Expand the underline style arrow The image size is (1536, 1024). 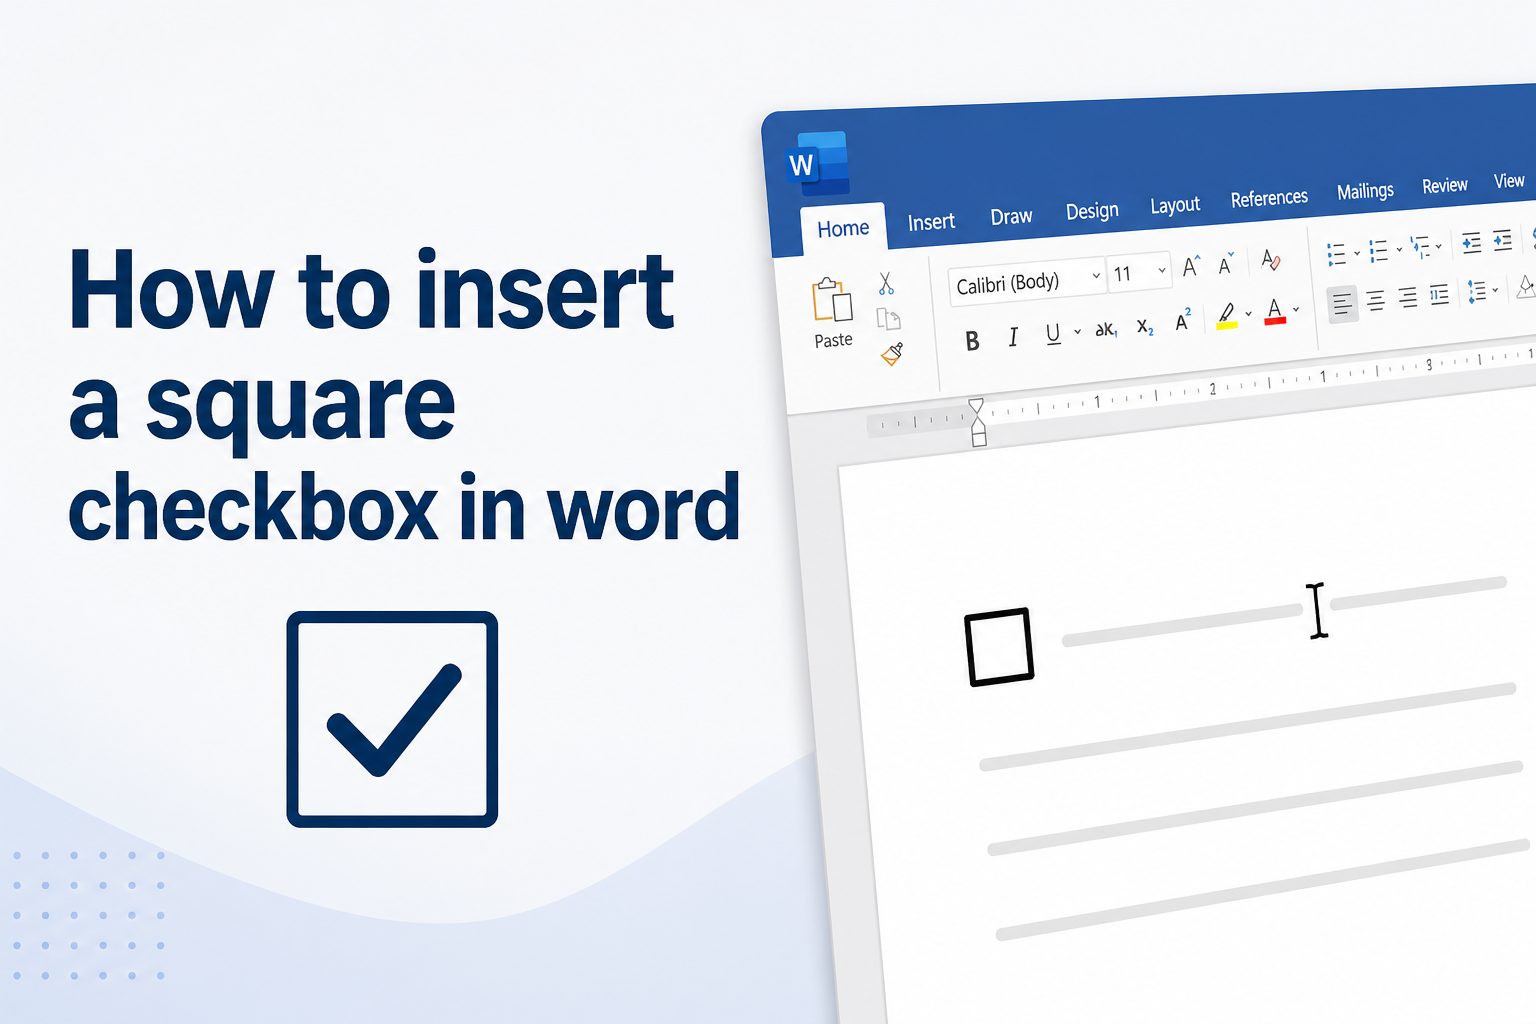[x=1077, y=332]
